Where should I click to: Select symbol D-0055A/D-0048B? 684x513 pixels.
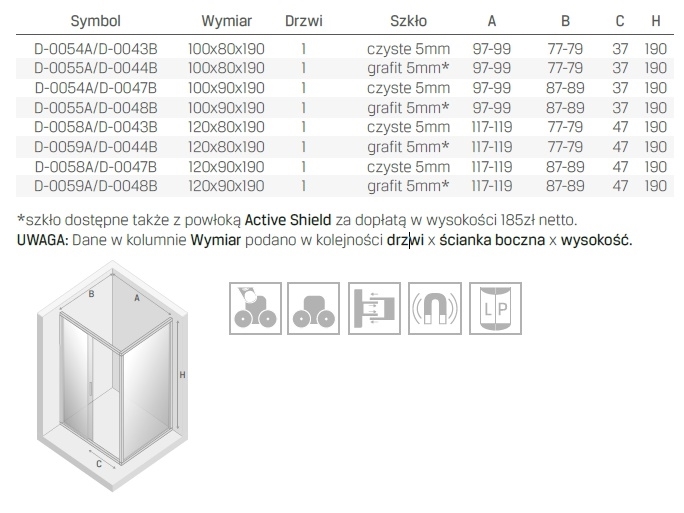tap(96, 108)
